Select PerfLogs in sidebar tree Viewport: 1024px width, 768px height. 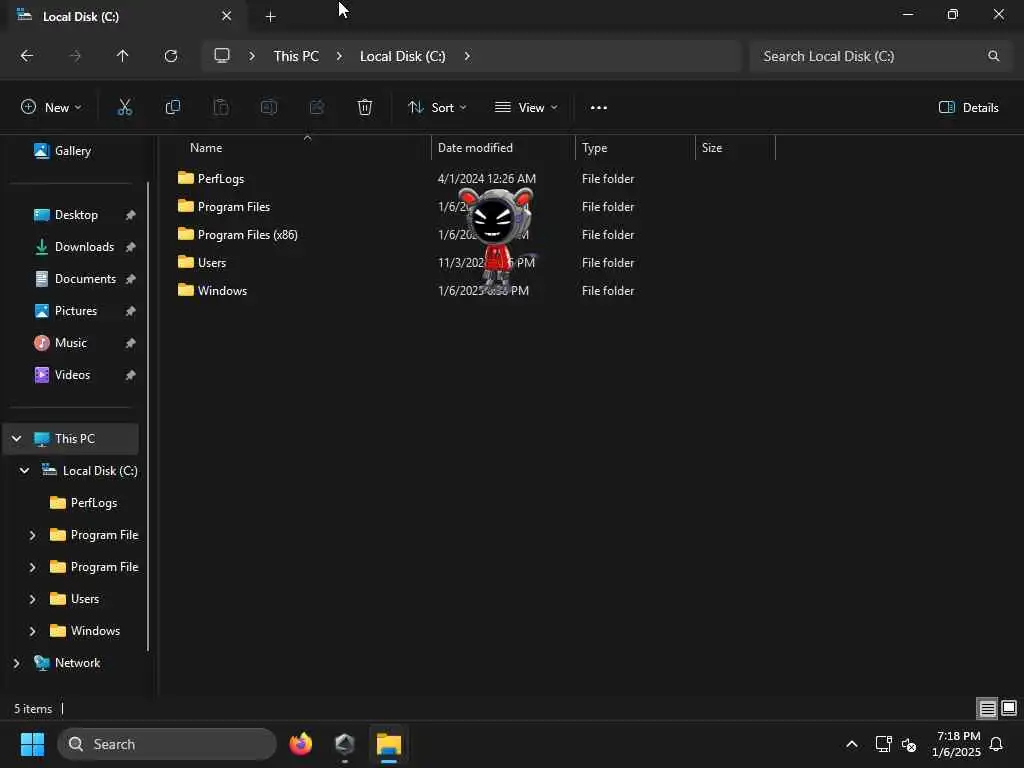[93, 503]
